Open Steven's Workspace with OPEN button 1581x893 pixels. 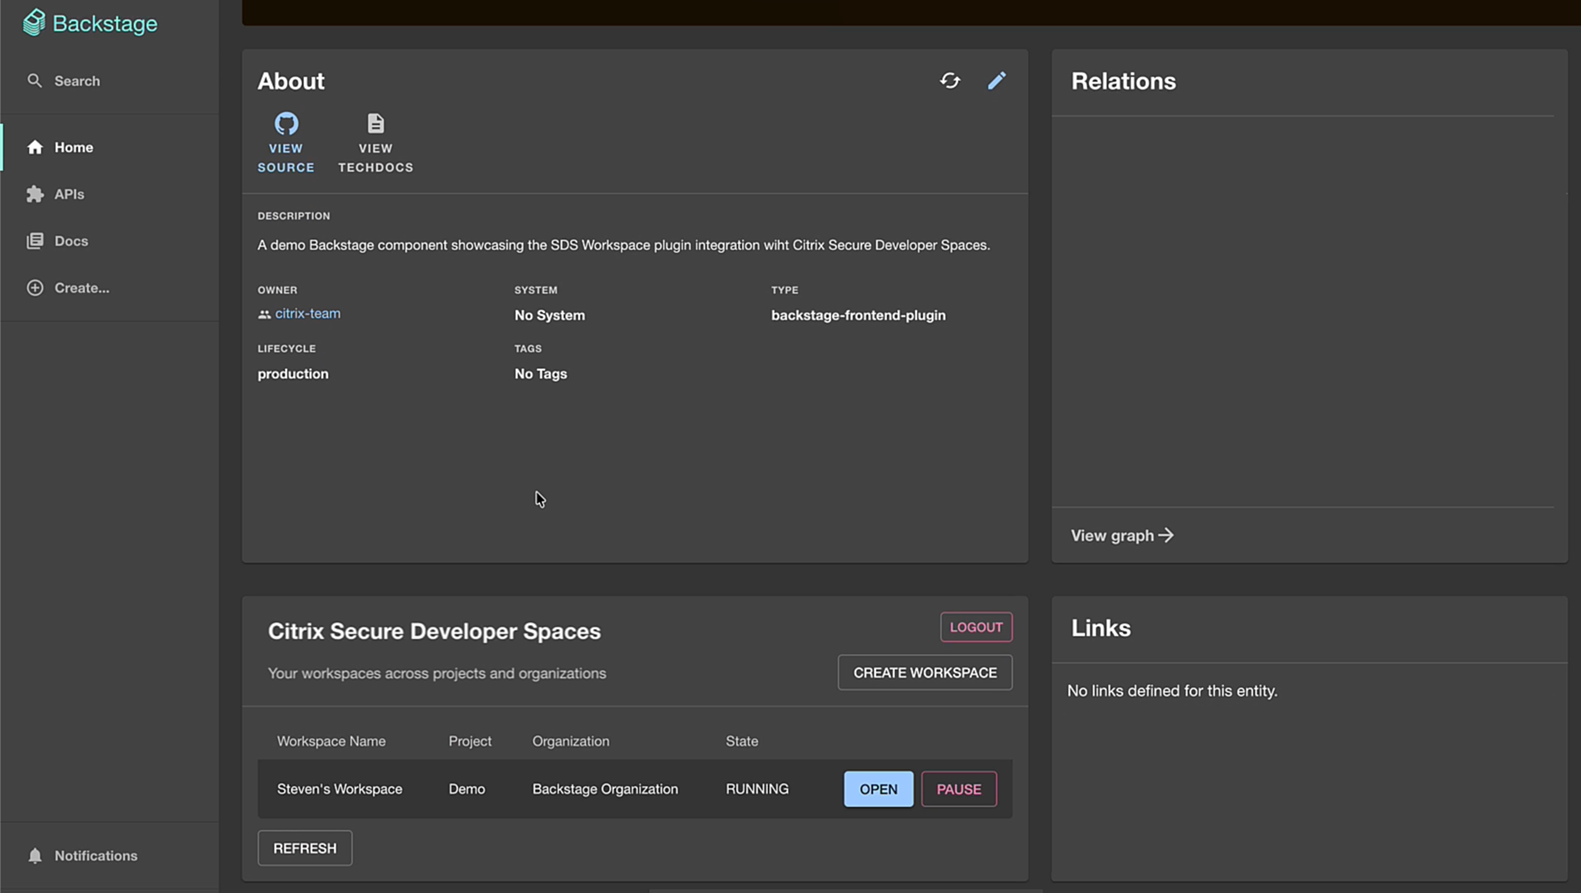[878, 789]
